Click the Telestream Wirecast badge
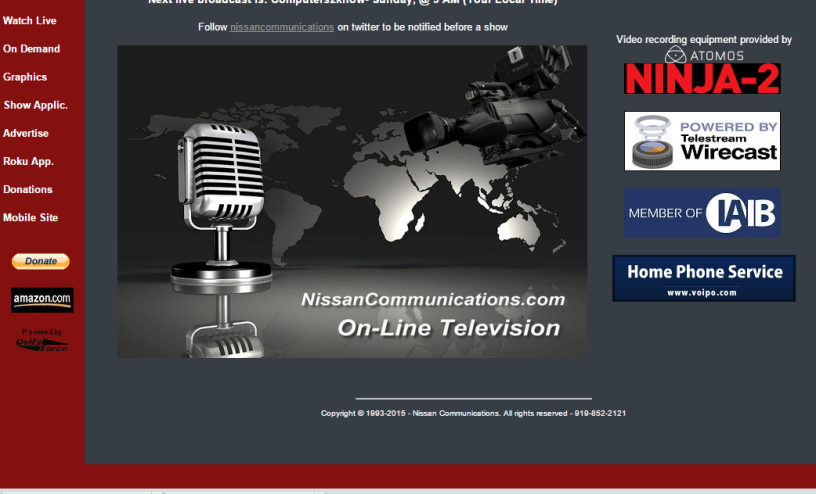The height and width of the screenshot is (494, 816). pyautogui.click(x=703, y=141)
